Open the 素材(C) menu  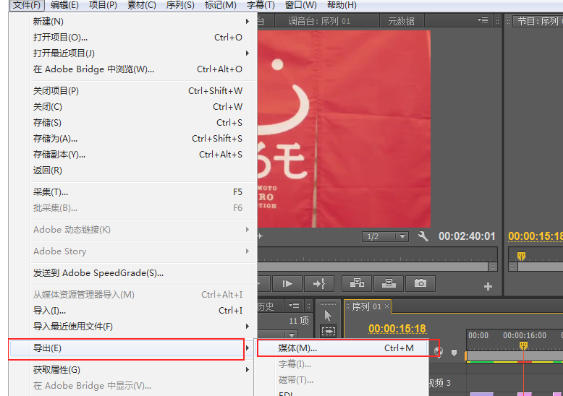[142, 5]
